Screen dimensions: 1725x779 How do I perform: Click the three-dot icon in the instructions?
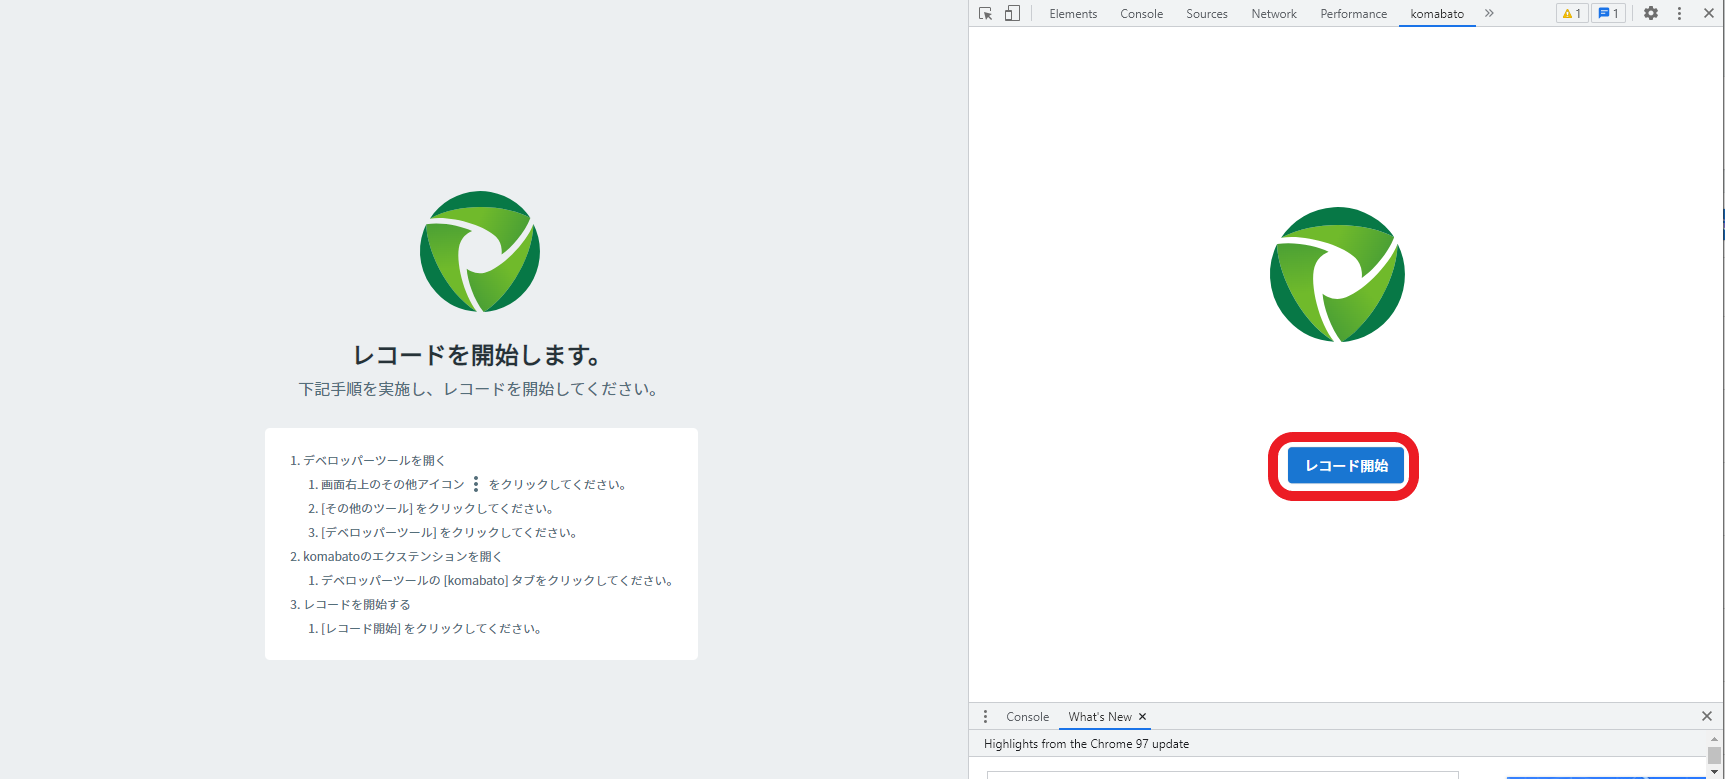[476, 484]
